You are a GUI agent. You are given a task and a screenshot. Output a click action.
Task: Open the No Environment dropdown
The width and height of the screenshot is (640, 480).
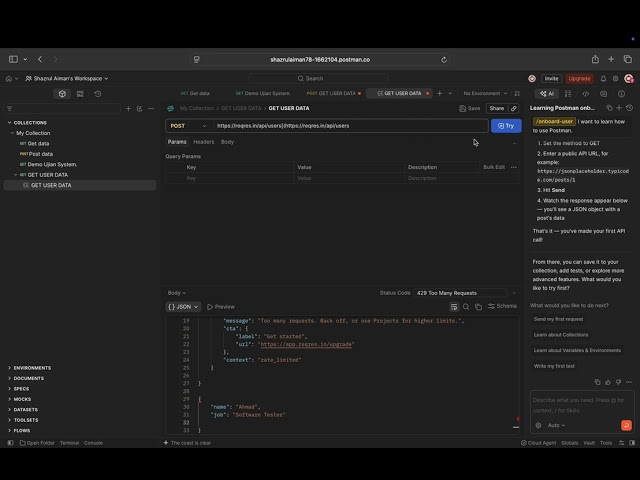[x=485, y=93]
